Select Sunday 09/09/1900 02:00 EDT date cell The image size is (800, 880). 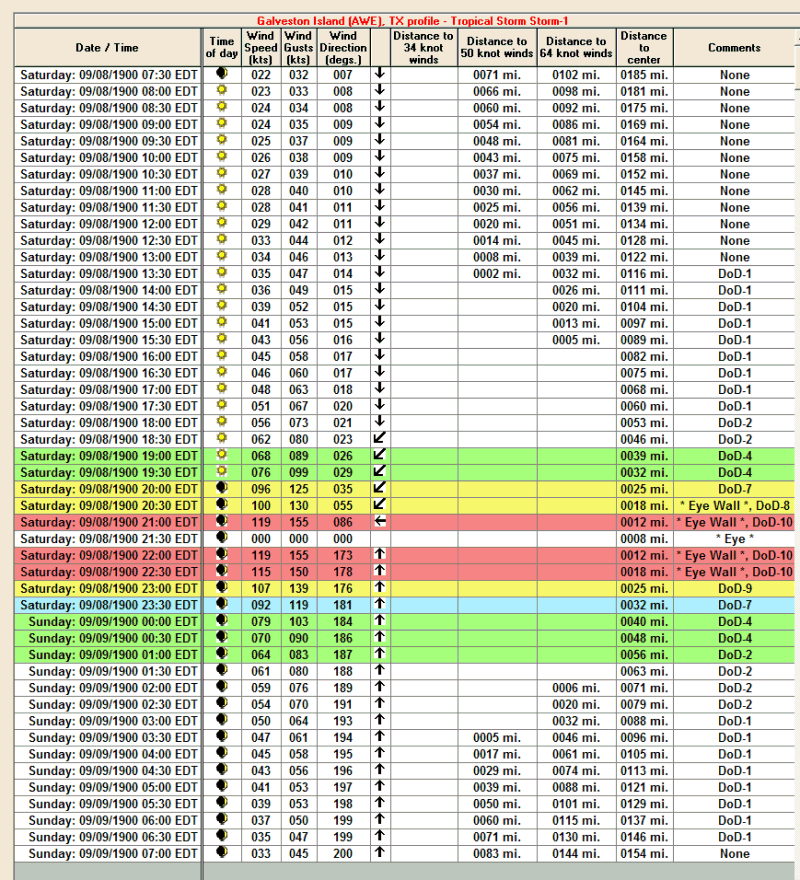(108, 688)
